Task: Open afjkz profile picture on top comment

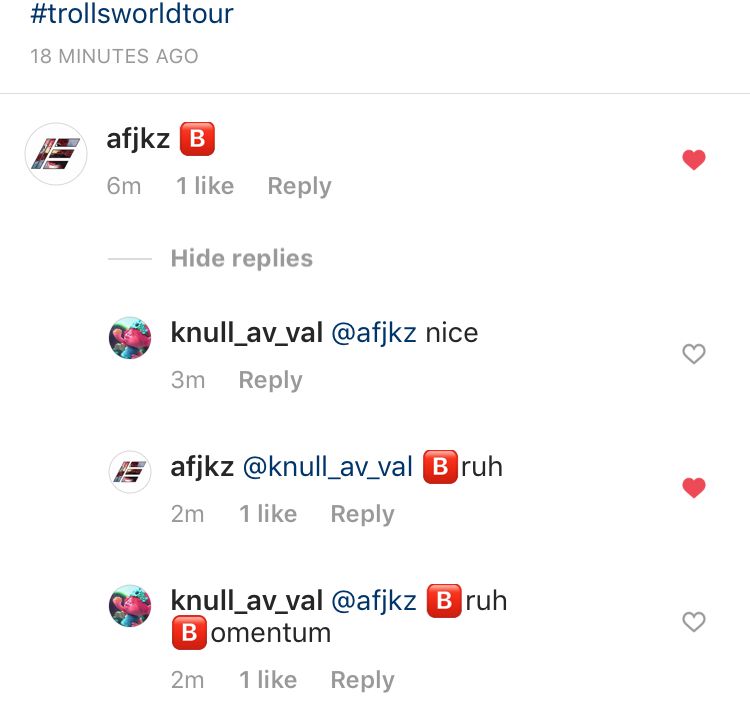Action: pyautogui.click(x=56, y=154)
